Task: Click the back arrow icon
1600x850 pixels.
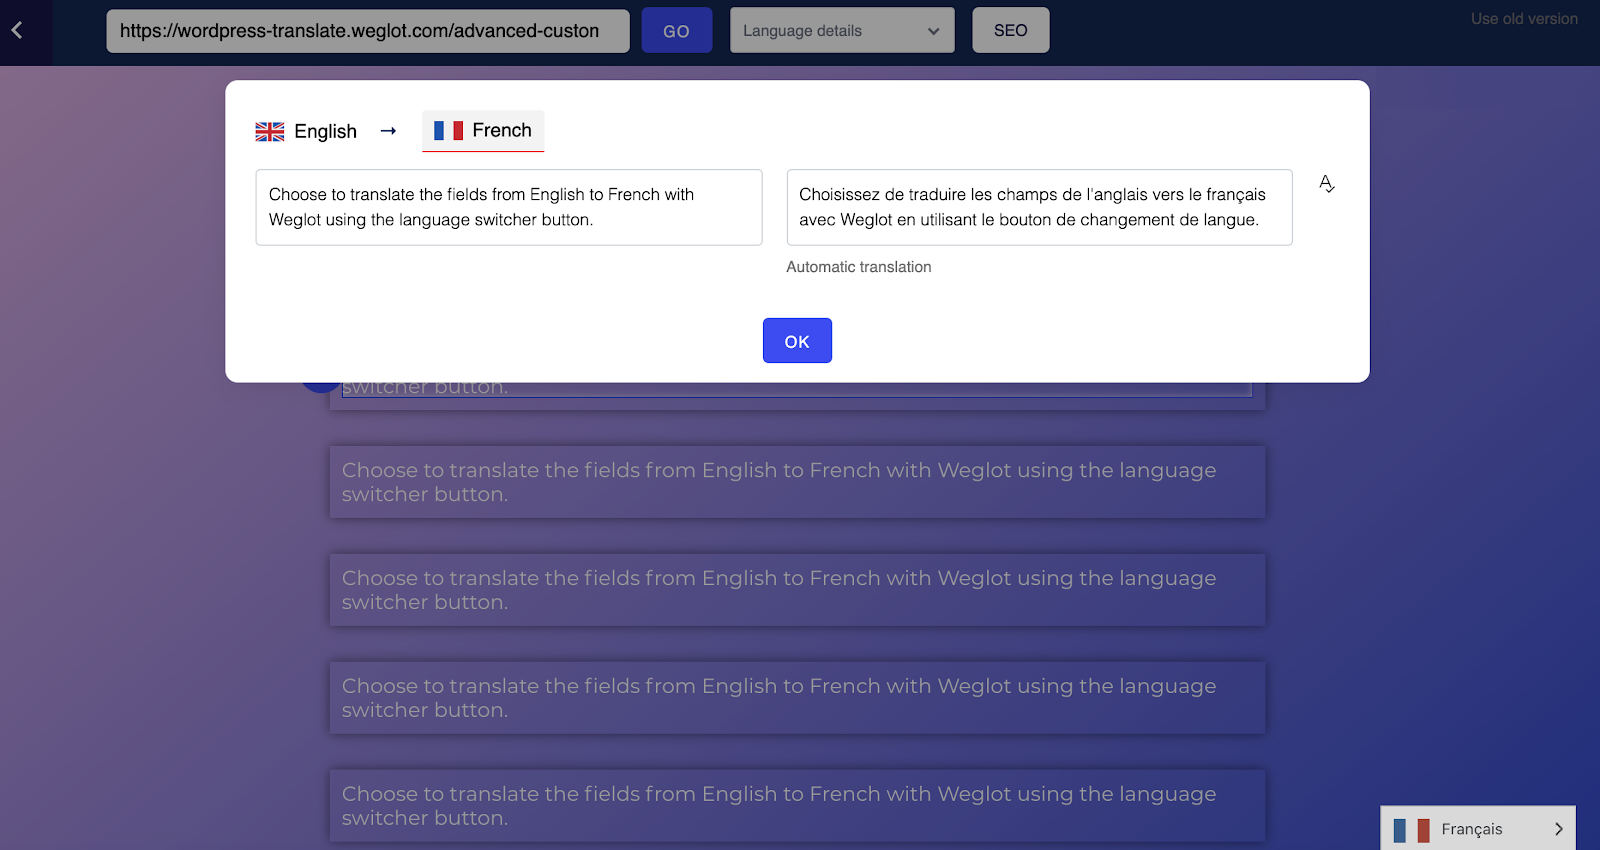Action: tap(17, 31)
